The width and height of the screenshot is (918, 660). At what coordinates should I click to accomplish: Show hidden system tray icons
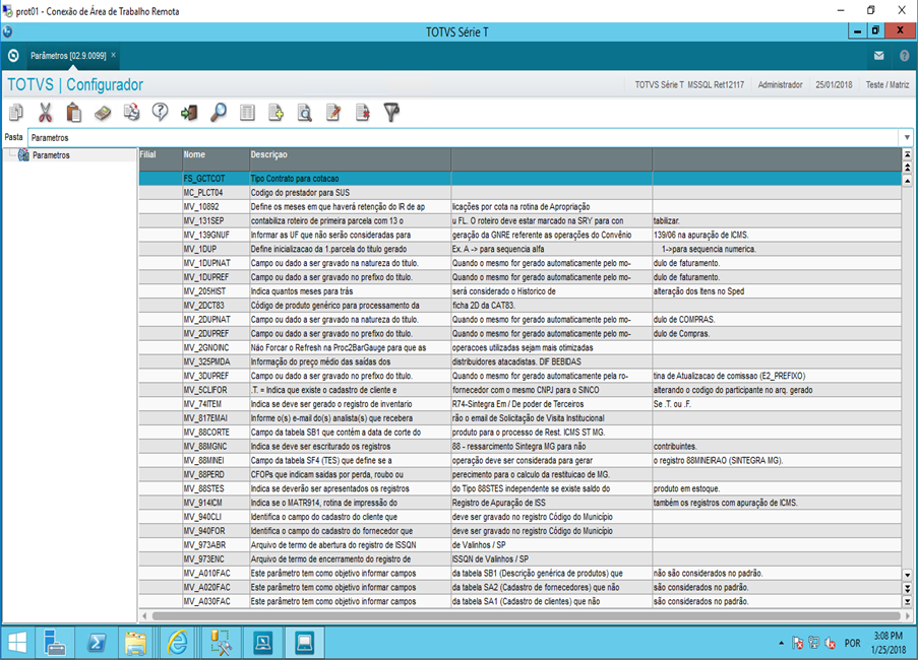780,641
